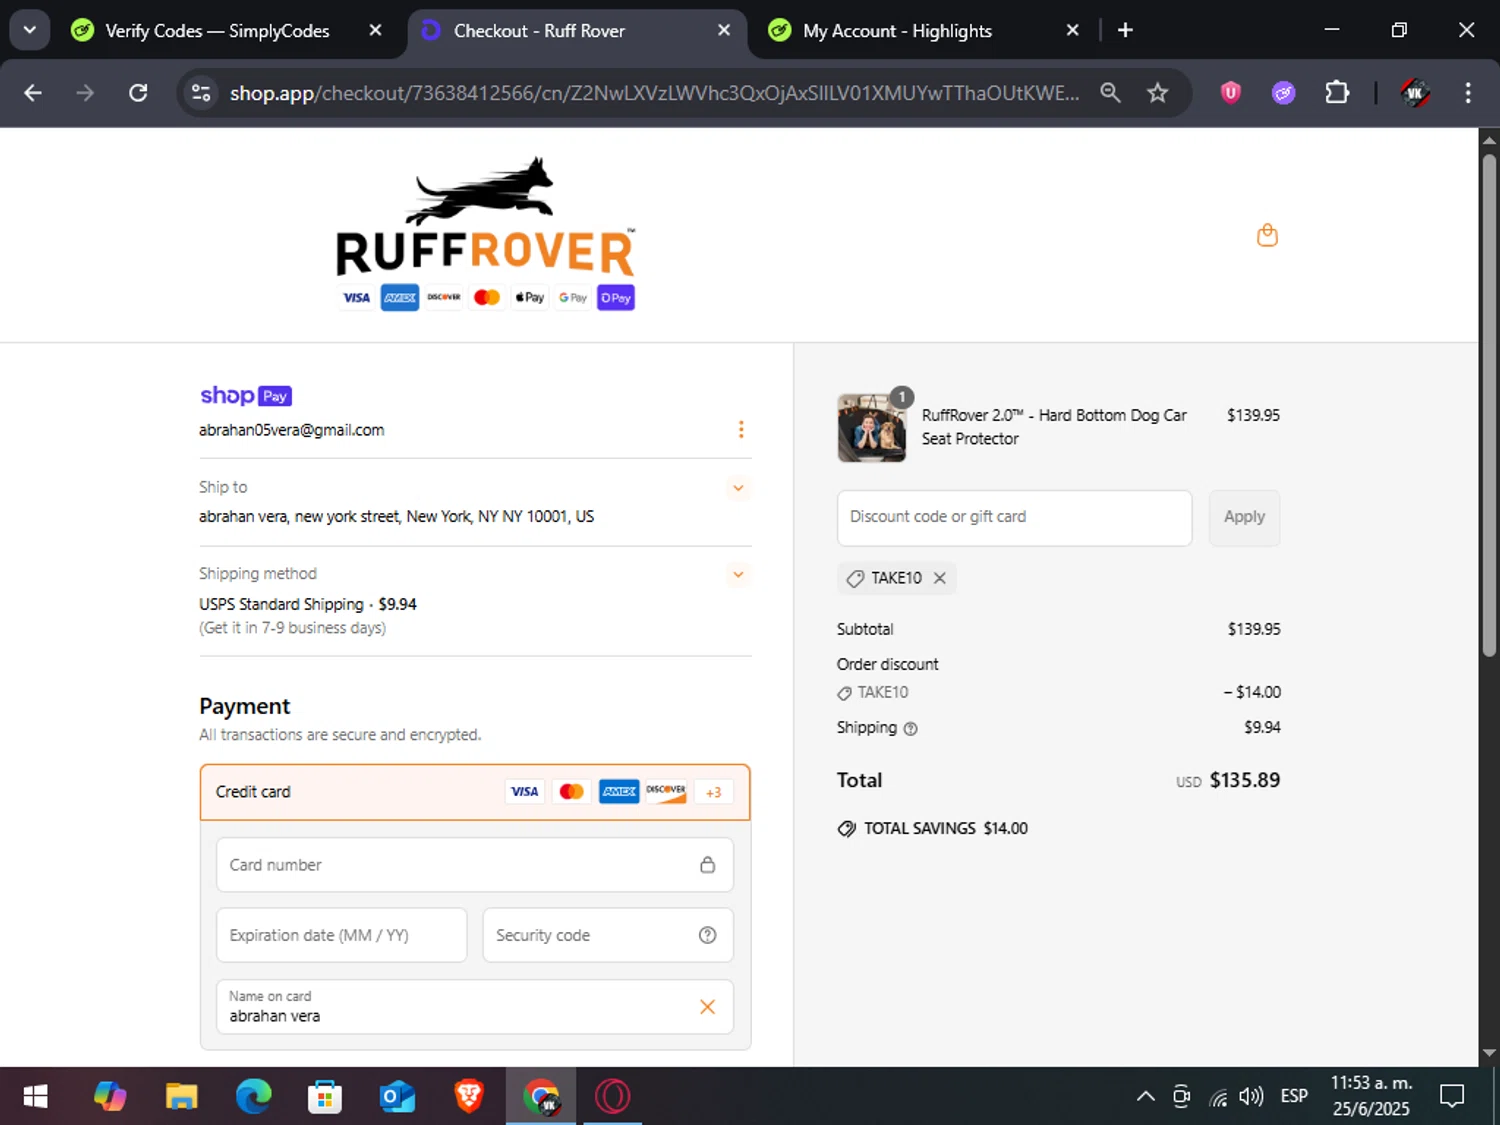Screen dimensions: 1500x1125
Task: Click the TOTAL SAVINGS $14.00 text
Action: (x=945, y=829)
